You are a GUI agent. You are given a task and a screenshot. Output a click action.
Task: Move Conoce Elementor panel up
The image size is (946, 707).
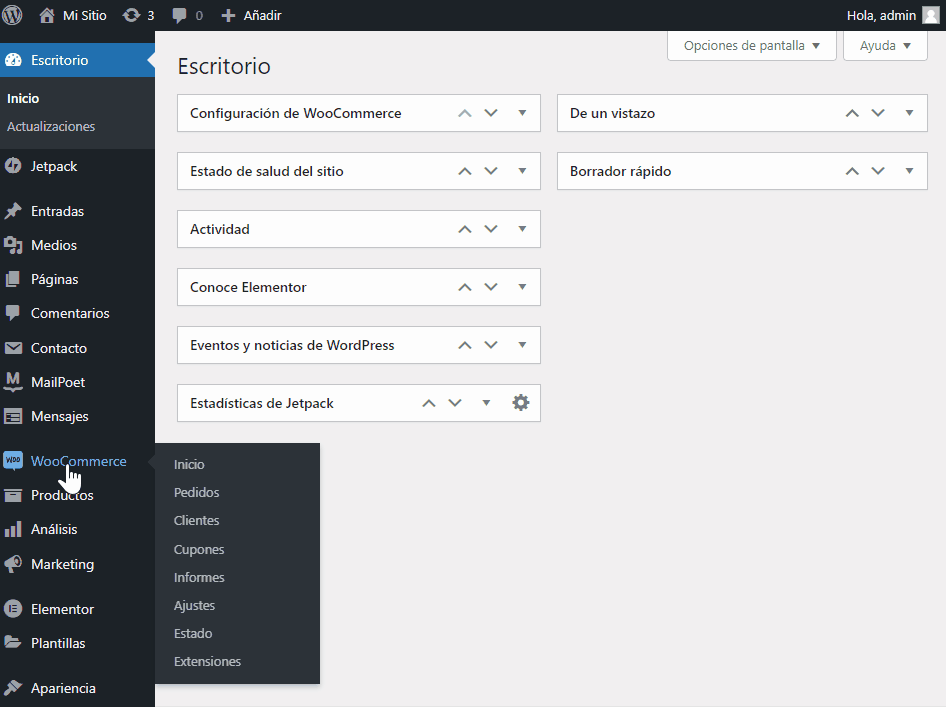pos(465,287)
